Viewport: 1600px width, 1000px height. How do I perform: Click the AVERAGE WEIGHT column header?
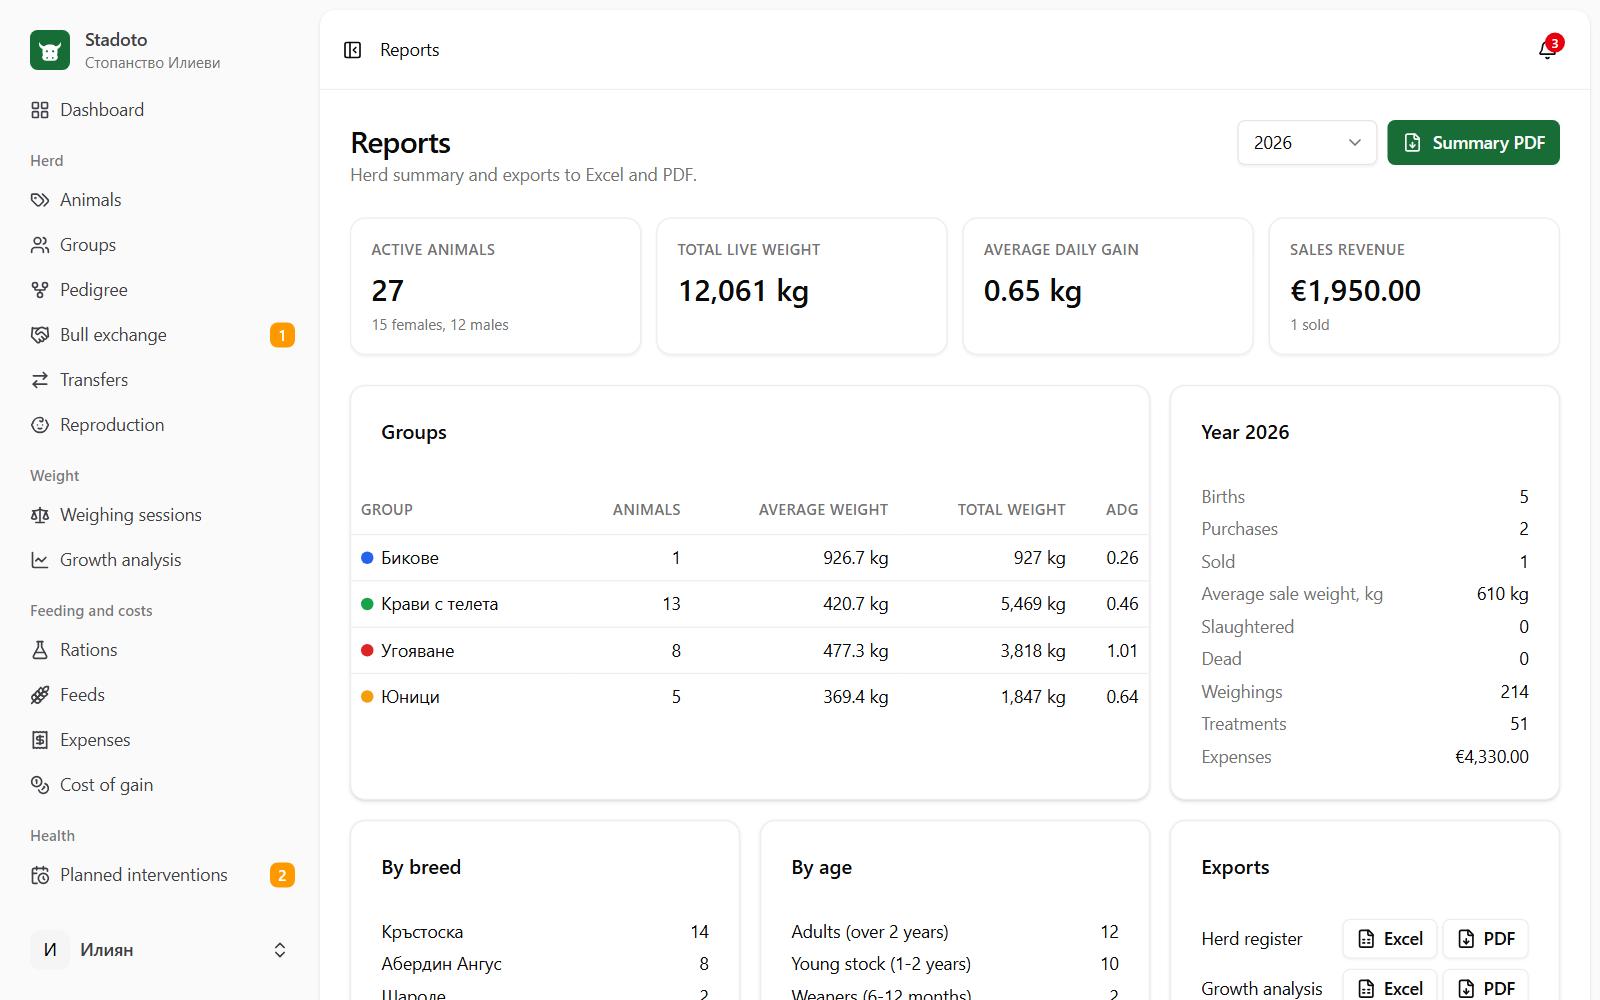tap(823, 510)
